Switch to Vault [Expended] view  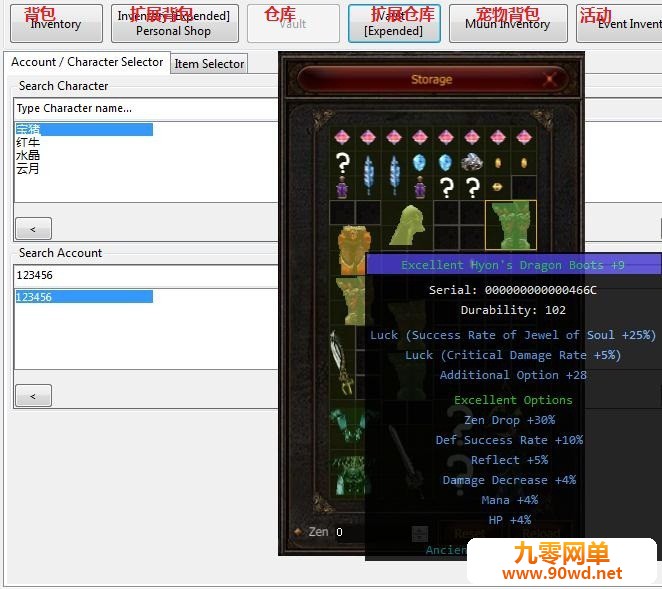[394, 23]
